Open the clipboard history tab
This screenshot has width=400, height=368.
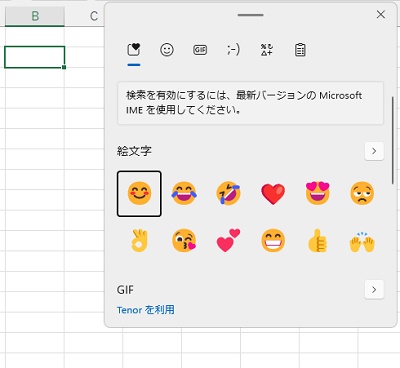[x=300, y=50]
